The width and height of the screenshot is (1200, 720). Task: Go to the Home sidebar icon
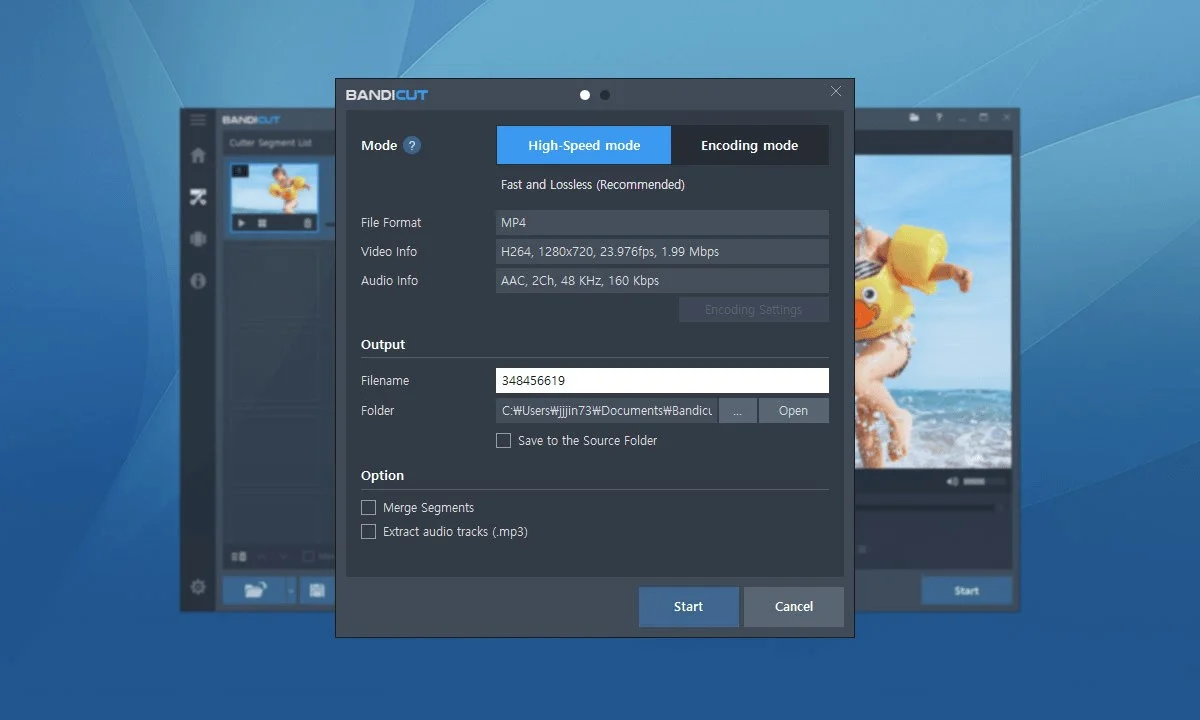tap(198, 155)
